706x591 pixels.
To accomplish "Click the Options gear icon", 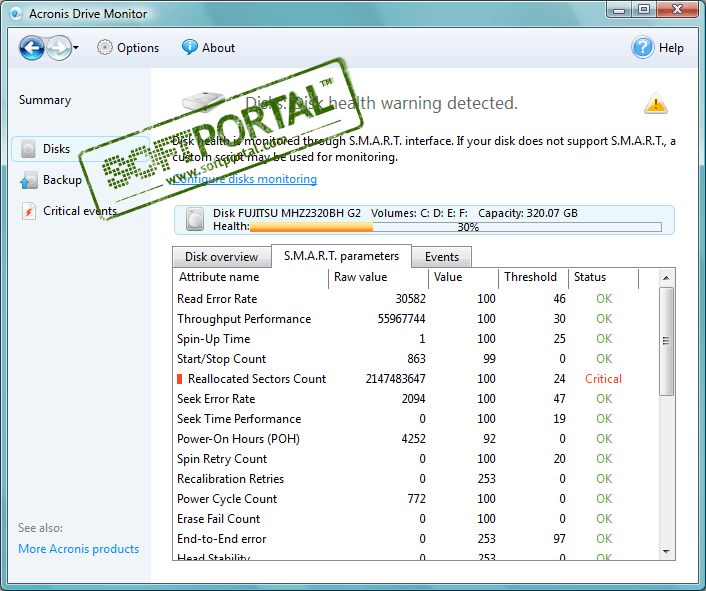I will click(104, 47).
